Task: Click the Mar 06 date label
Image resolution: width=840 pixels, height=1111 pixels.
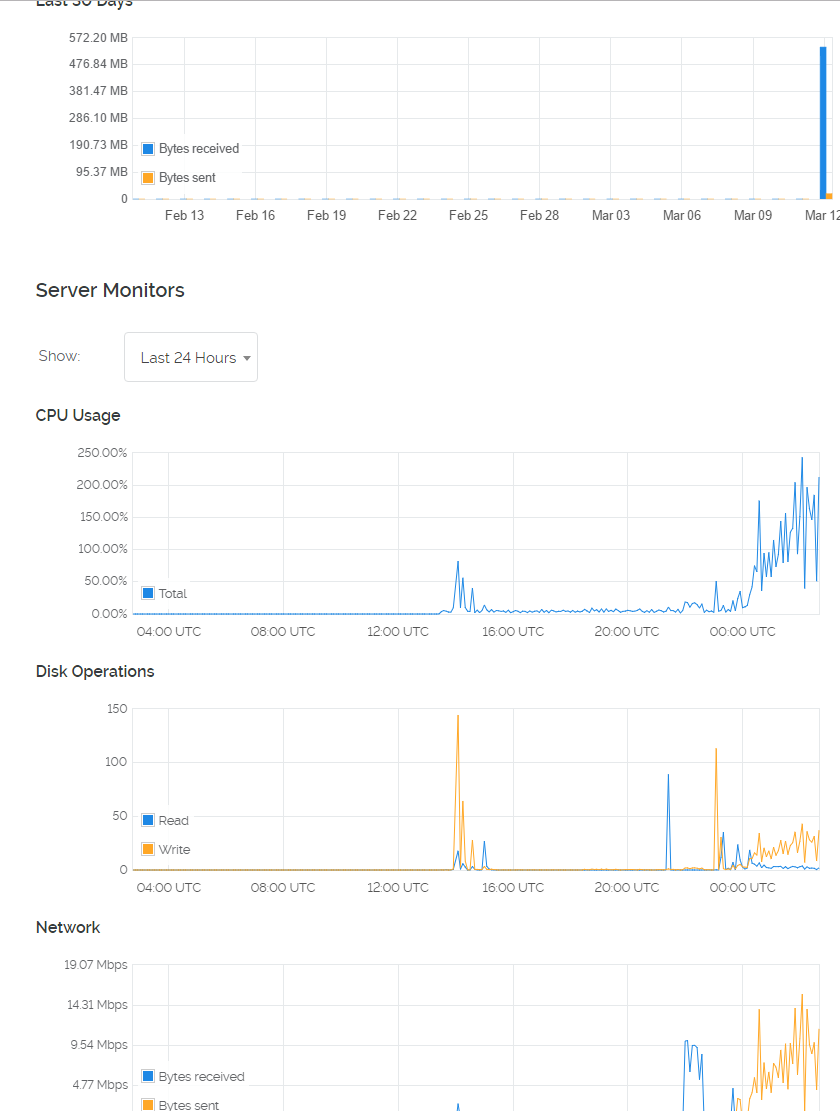Action: pyautogui.click(x=681, y=215)
